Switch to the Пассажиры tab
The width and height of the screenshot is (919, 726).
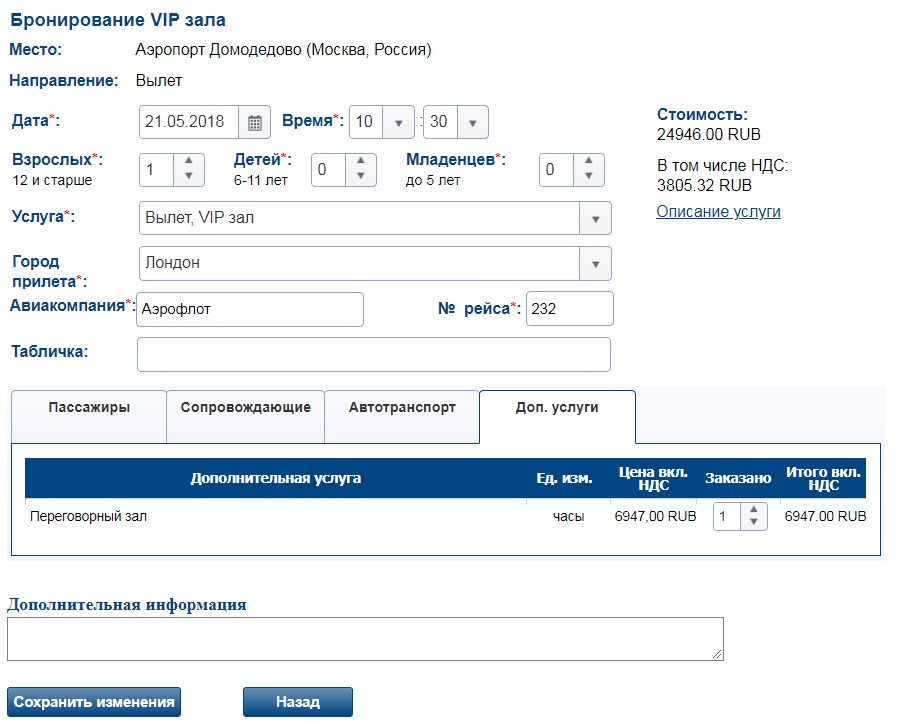tap(89, 408)
